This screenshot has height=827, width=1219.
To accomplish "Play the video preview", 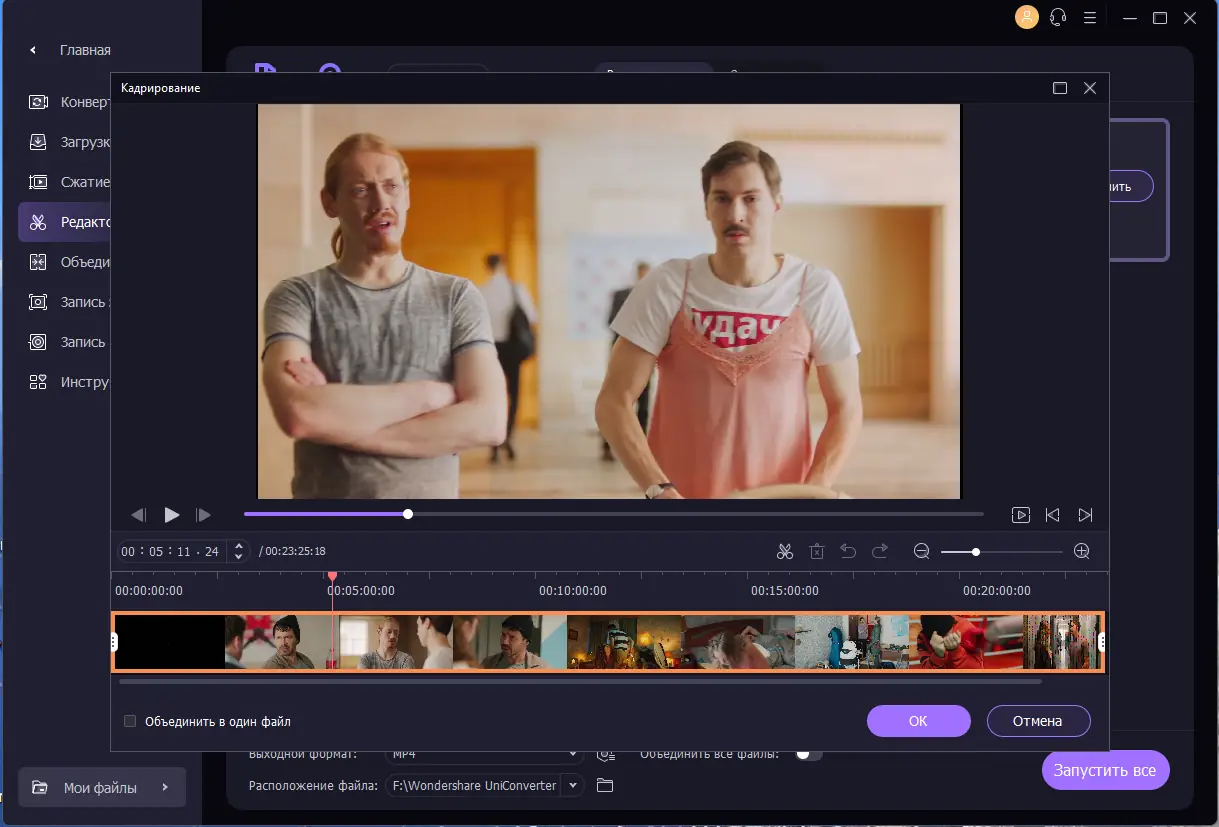I will tap(172, 515).
